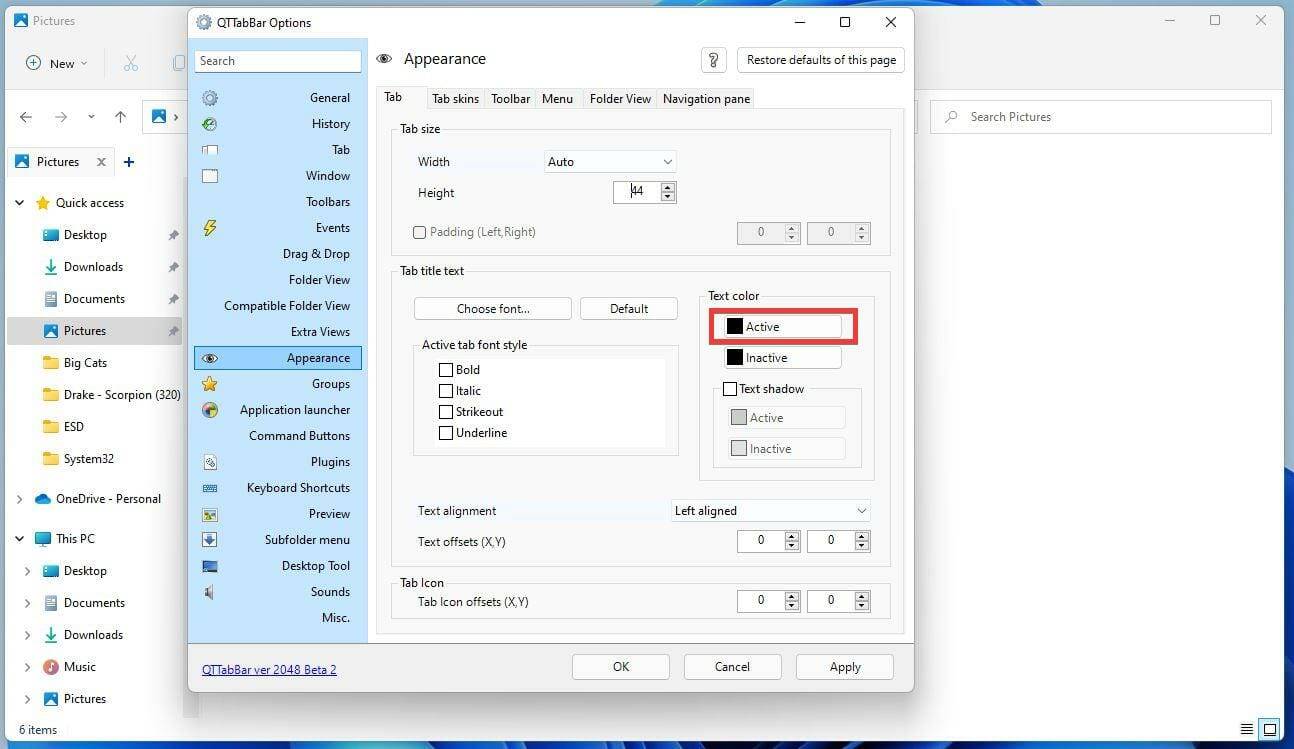Switch to the Tab skins tab
This screenshot has height=749, width=1294.
coord(455,98)
